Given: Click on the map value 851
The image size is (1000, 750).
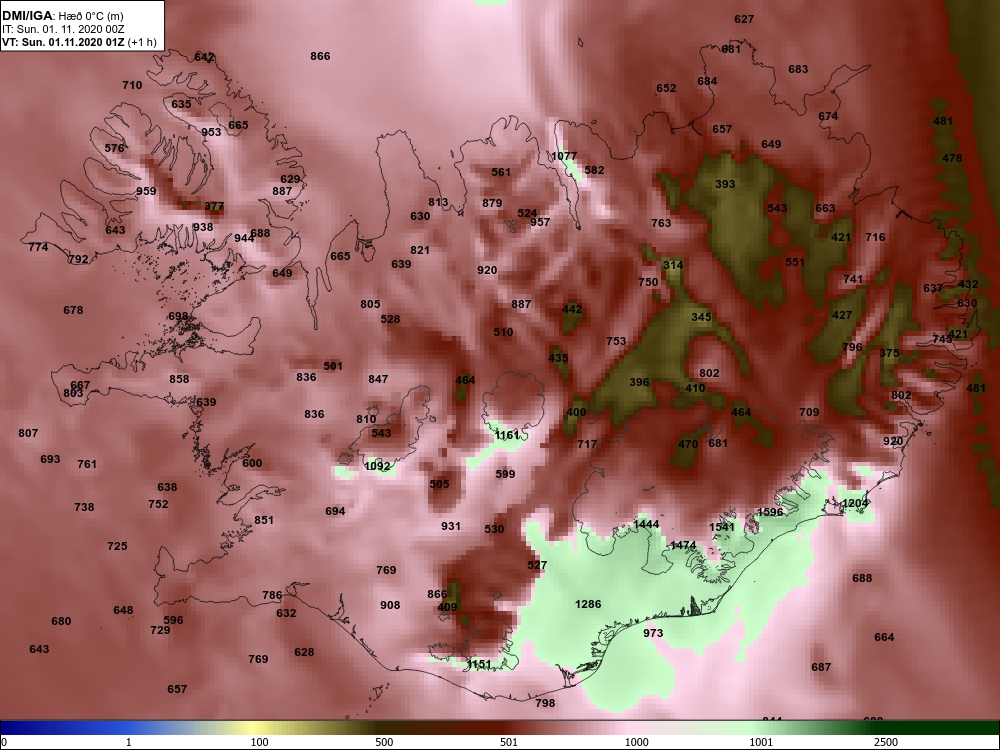Looking at the screenshot, I should pyautogui.click(x=264, y=520).
